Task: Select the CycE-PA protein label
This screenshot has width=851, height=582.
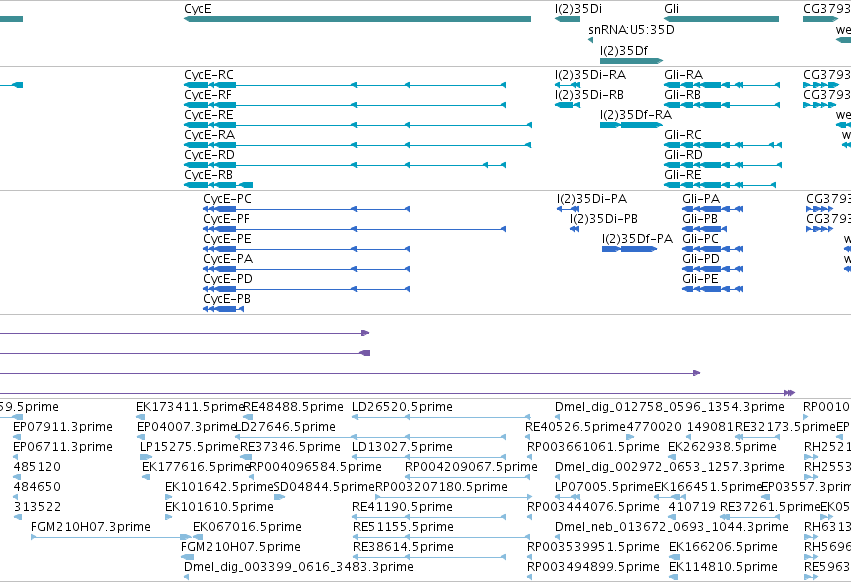Action: [228, 260]
